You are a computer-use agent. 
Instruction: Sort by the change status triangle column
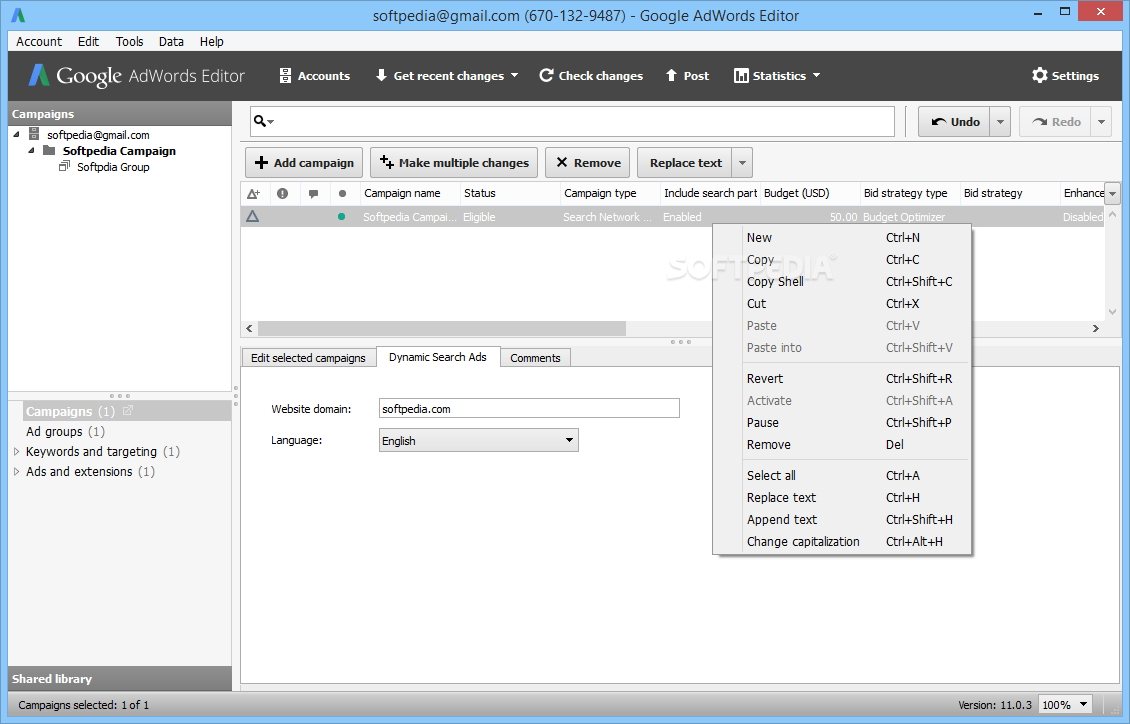(x=254, y=193)
